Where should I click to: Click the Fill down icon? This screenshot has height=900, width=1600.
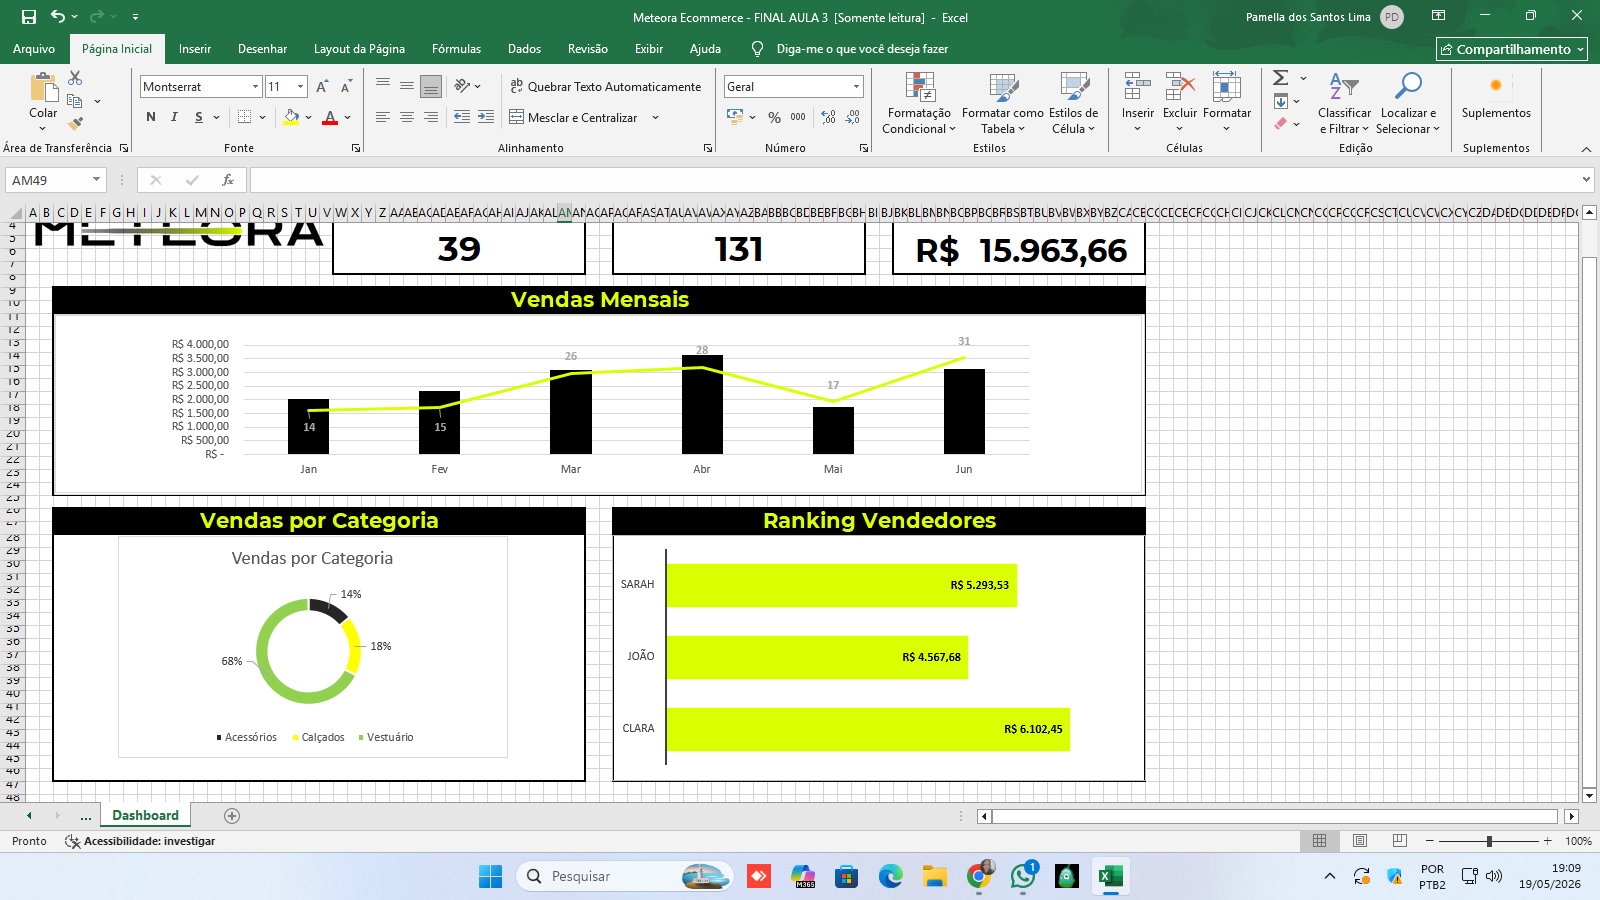(1281, 101)
